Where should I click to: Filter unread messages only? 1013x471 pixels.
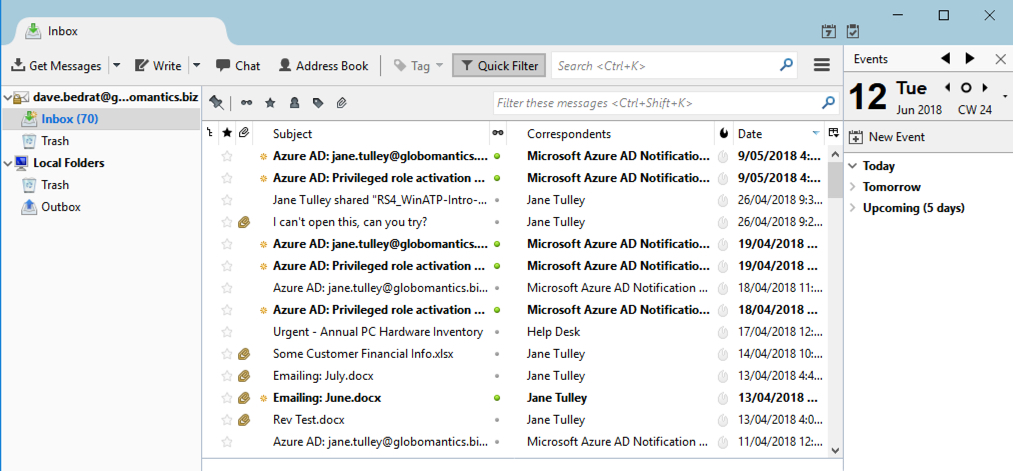(247, 103)
